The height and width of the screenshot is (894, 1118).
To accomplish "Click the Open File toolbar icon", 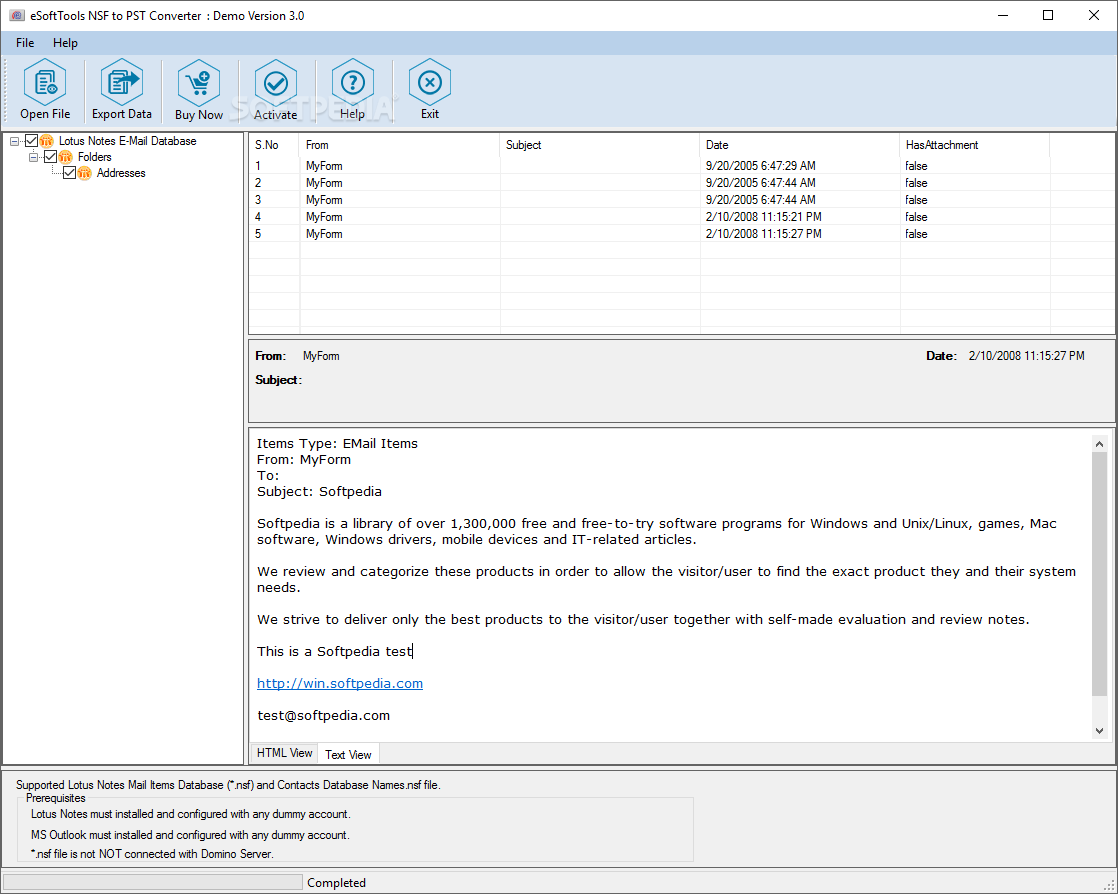I will point(45,82).
